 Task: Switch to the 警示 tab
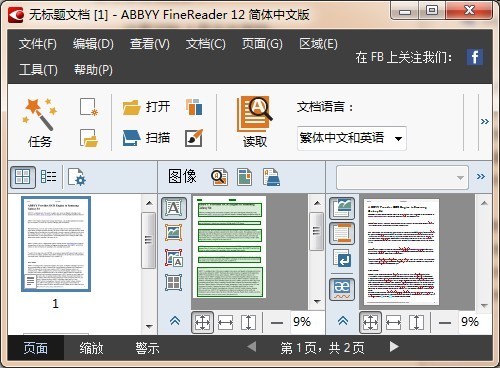(147, 348)
